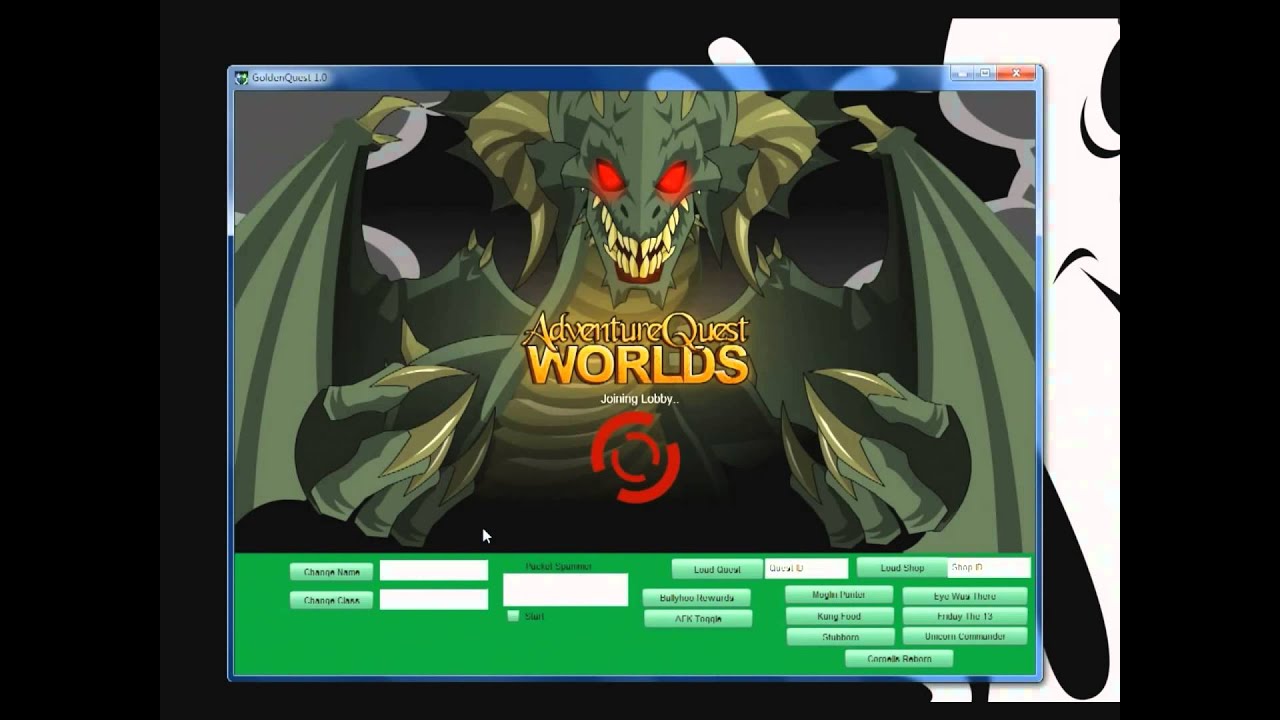1280x720 pixels.
Task: Click the AFK Toggle button
Action: click(697, 619)
